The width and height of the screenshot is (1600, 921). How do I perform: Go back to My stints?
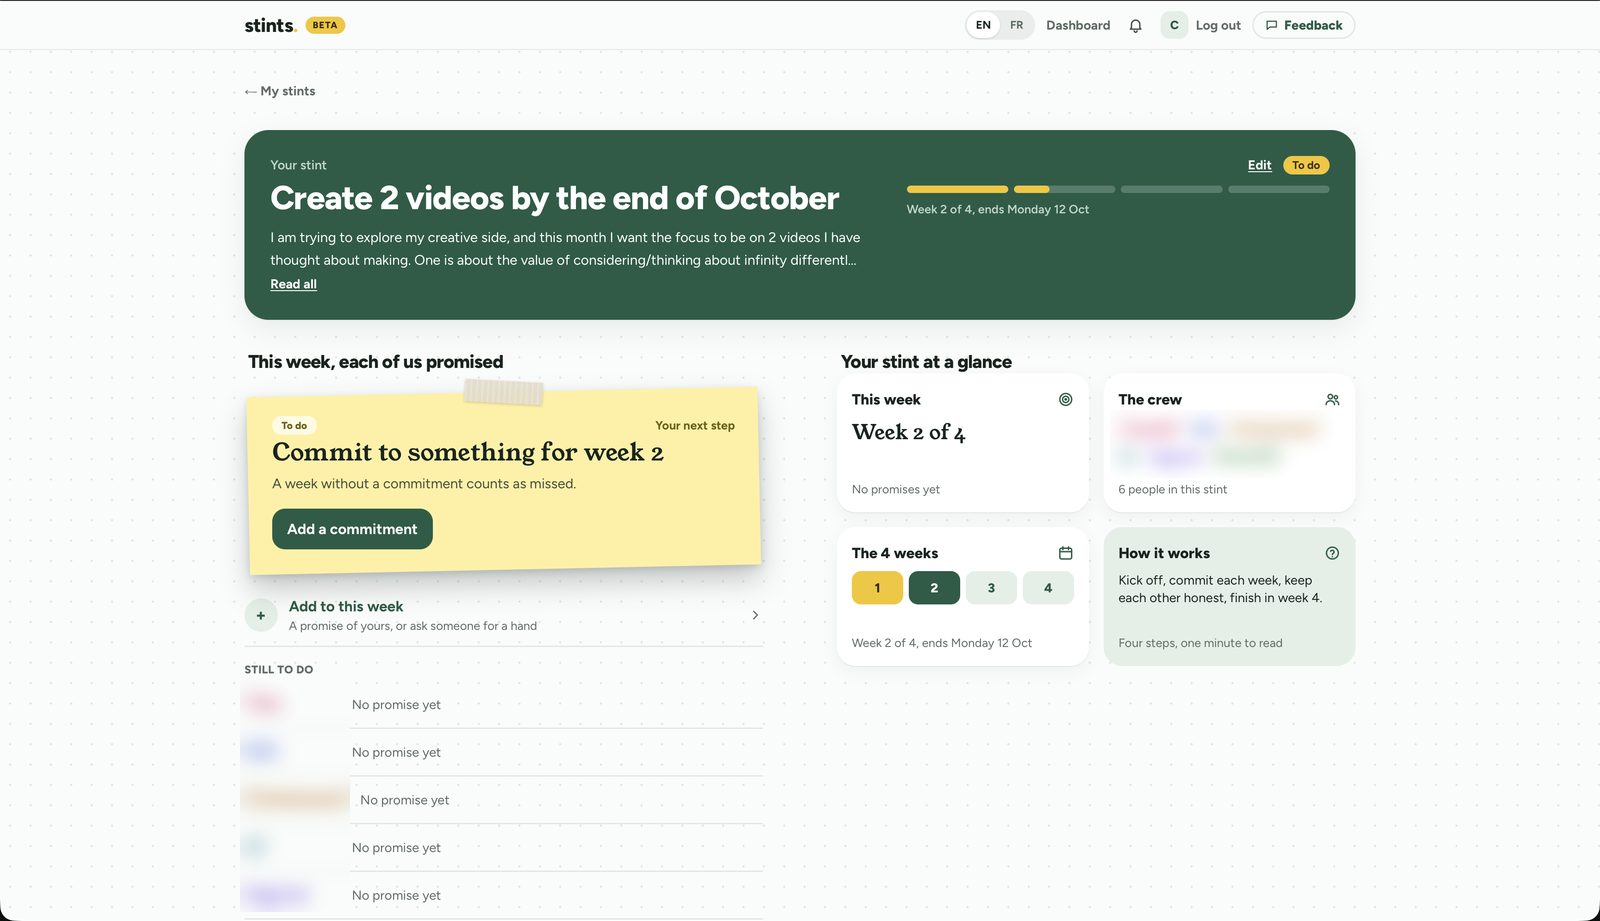click(x=280, y=91)
